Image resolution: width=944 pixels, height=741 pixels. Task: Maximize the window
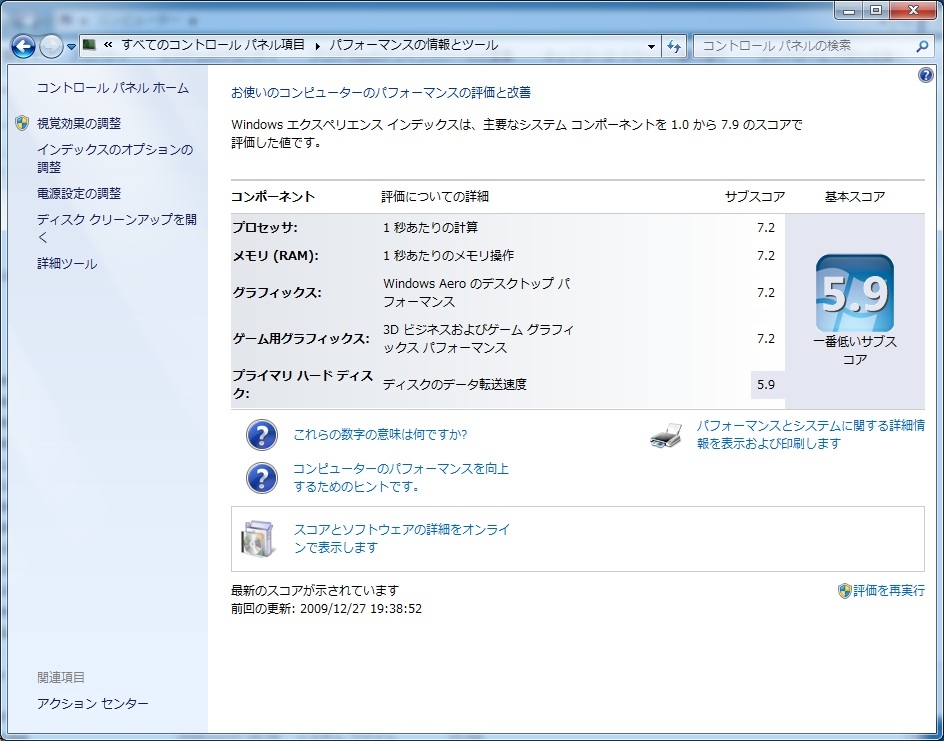(875, 10)
